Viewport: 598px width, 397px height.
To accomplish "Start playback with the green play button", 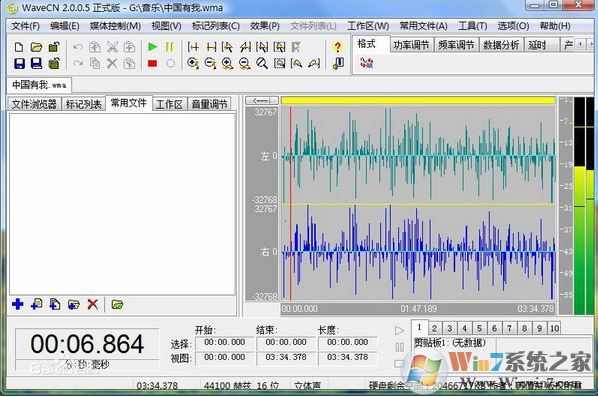I will [x=153, y=47].
